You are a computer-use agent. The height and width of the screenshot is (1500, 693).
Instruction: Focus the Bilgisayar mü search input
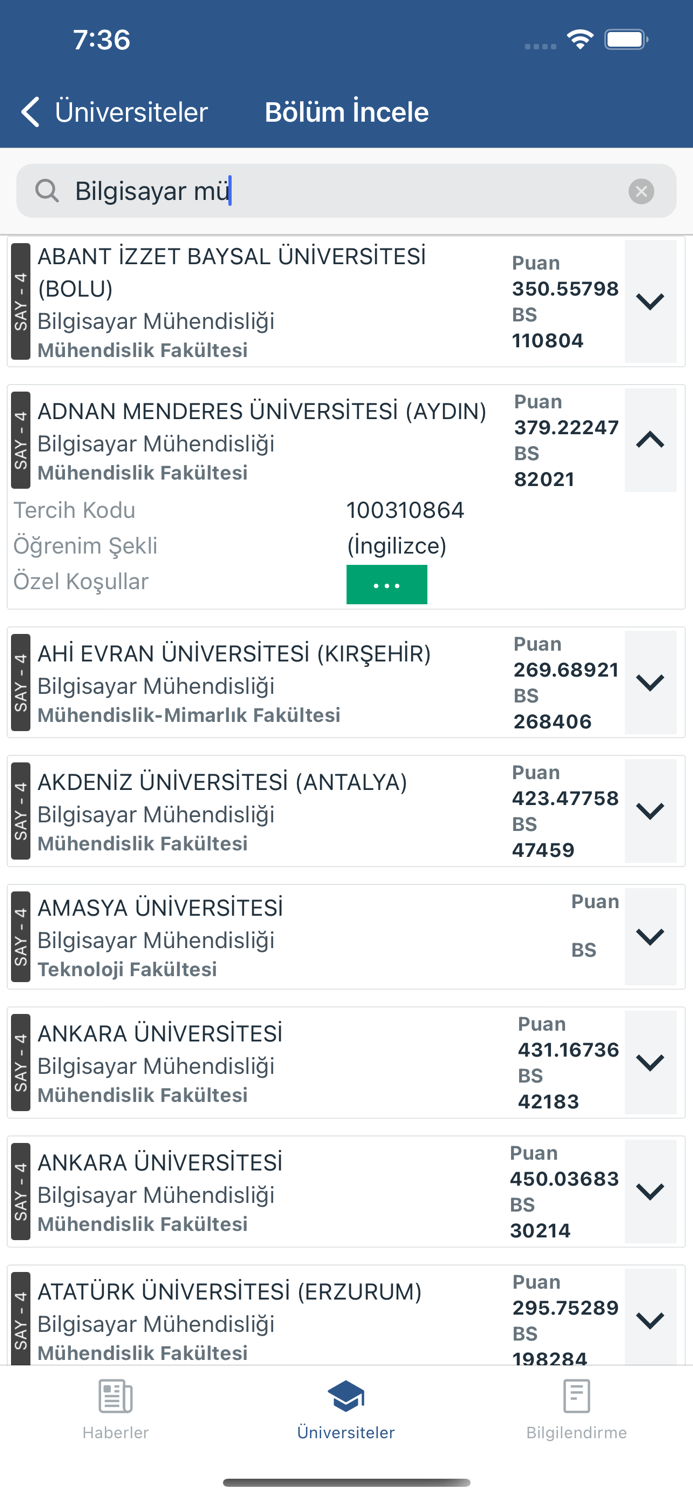[340, 191]
